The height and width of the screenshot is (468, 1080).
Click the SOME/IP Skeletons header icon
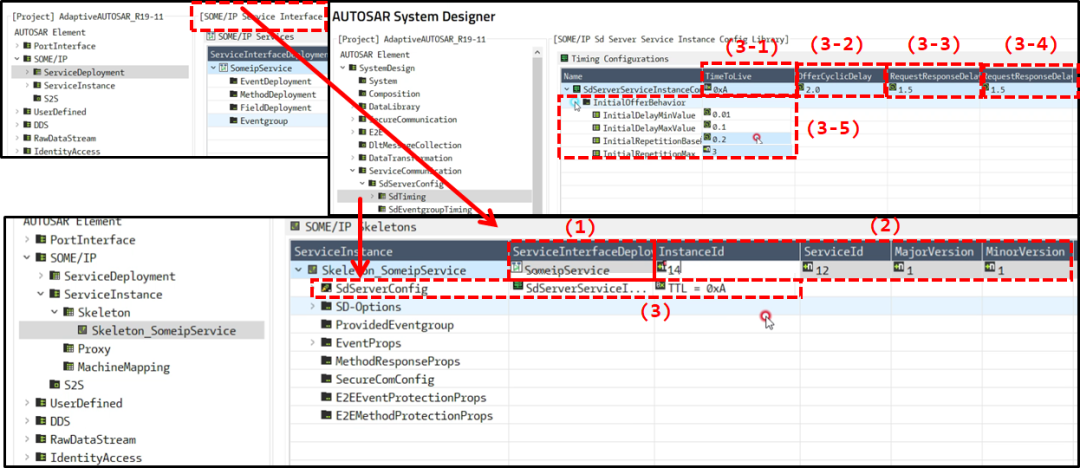pos(295,225)
